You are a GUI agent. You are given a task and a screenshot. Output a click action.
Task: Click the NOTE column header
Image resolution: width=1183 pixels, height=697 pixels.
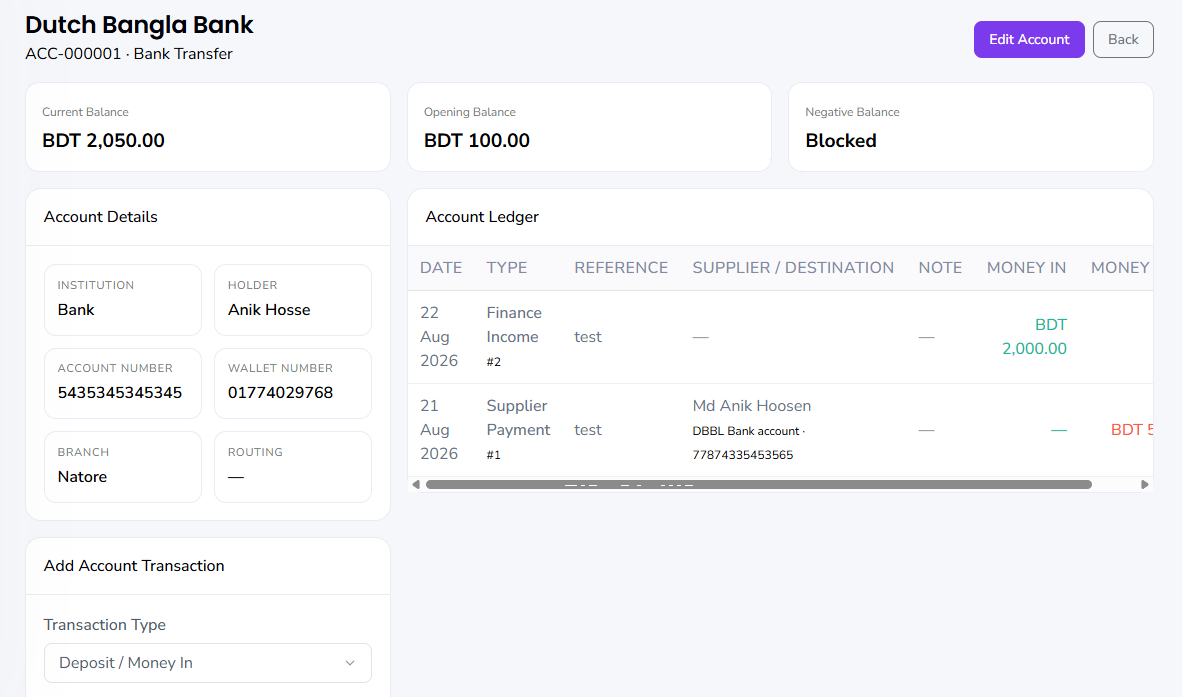point(940,267)
